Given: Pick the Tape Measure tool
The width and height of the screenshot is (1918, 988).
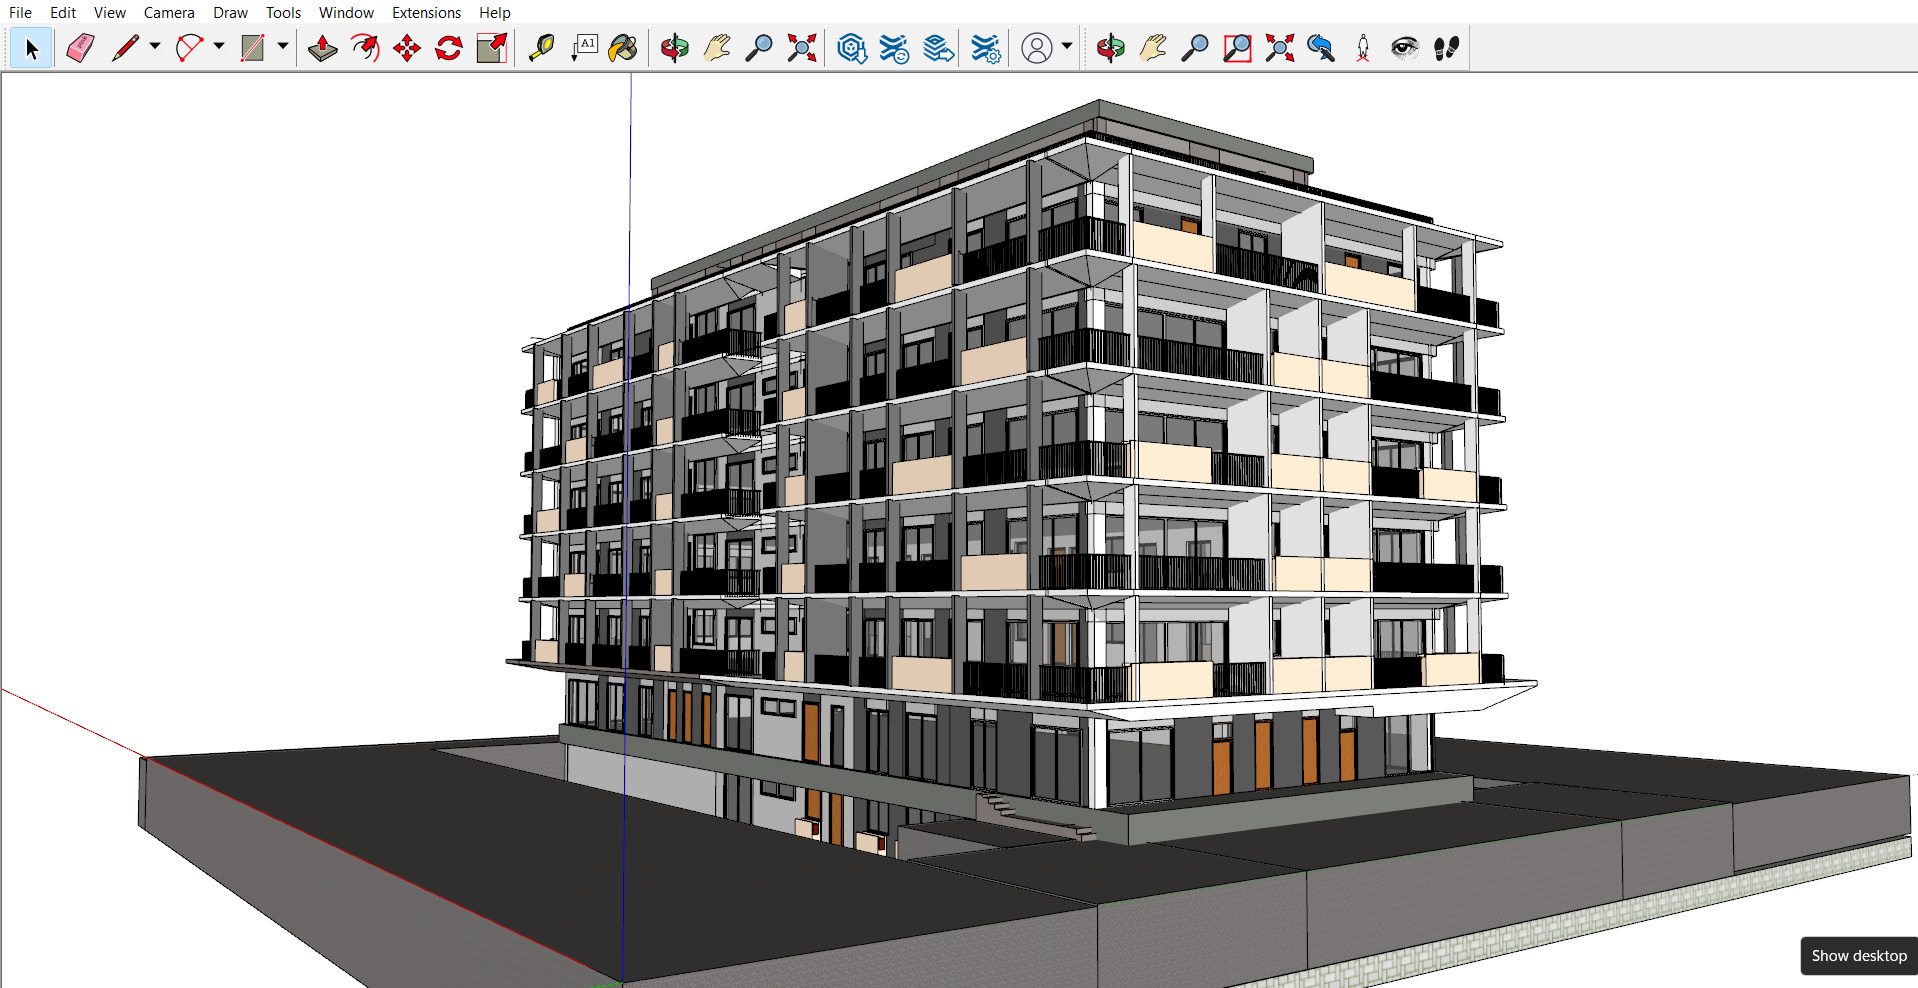Looking at the screenshot, I should click(x=541, y=48).
